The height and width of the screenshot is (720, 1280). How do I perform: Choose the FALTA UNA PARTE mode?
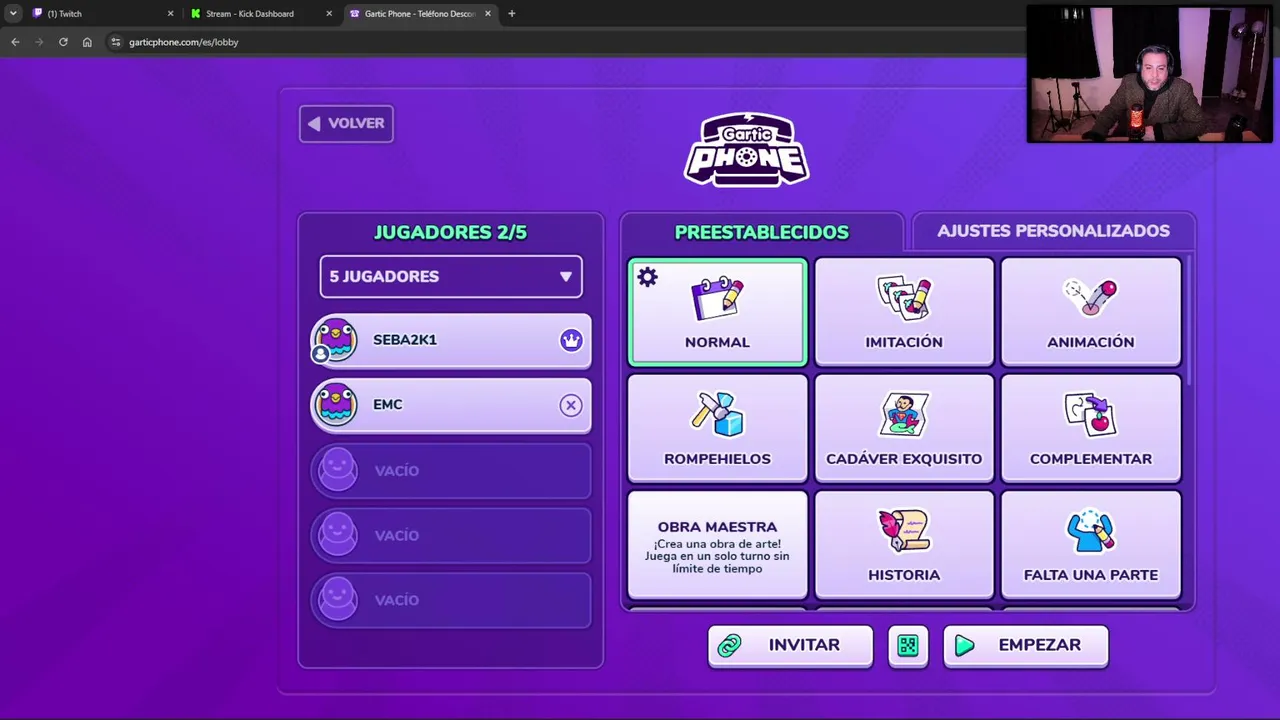(1091, 546)
